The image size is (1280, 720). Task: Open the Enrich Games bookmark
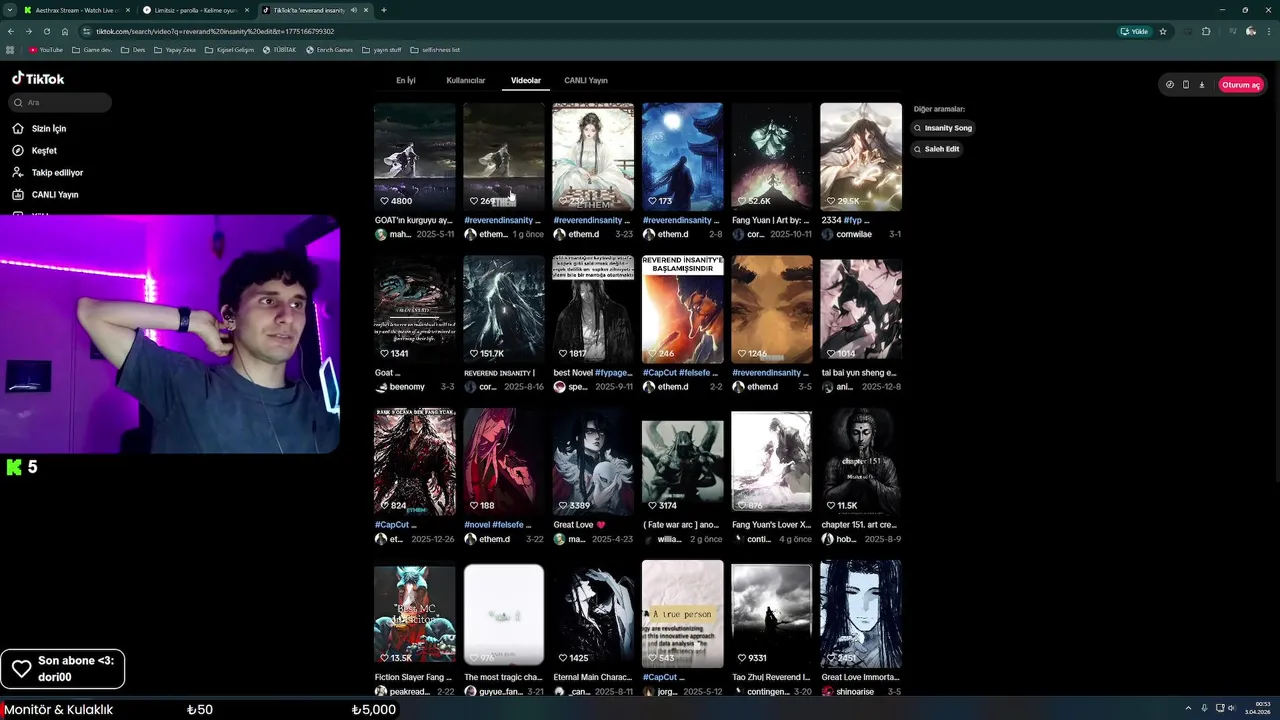pos(330,49)
